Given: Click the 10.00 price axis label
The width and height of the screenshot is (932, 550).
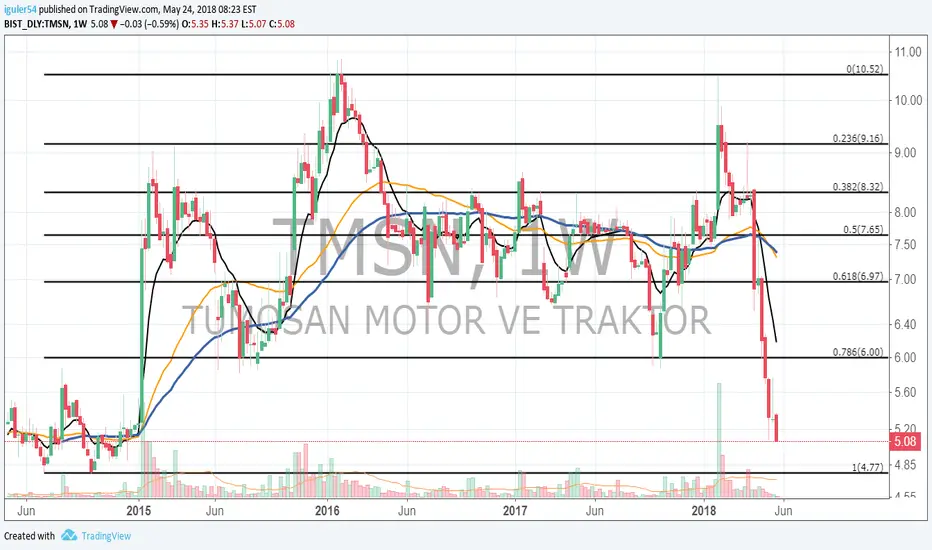Looking at the screenshot, I should [909, 100].
